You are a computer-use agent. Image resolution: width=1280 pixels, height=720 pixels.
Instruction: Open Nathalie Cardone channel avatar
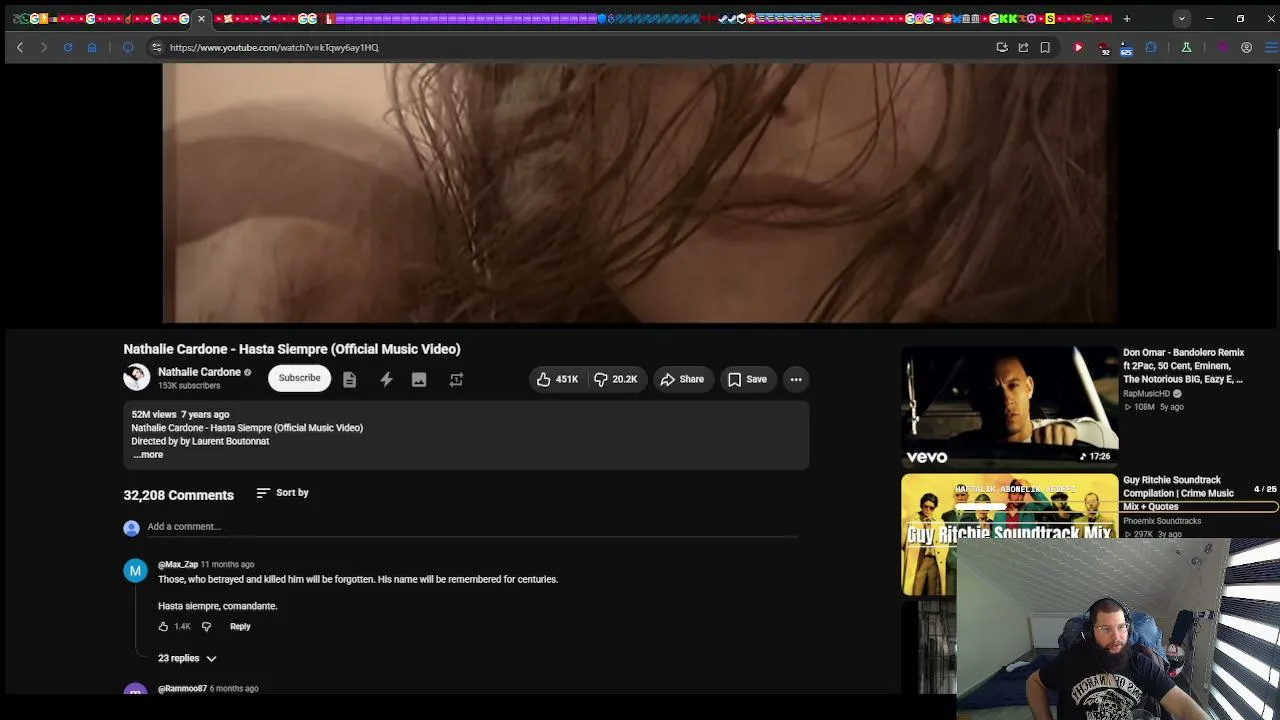click(137, 377)
